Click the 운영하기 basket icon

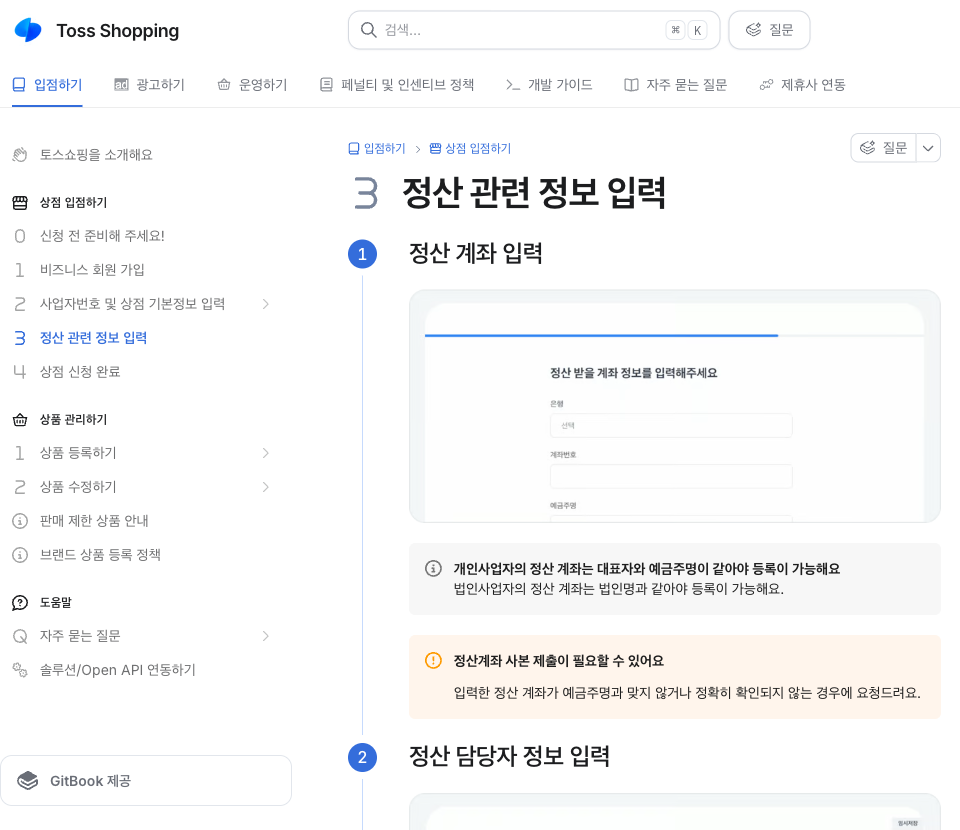click(224, 84)
